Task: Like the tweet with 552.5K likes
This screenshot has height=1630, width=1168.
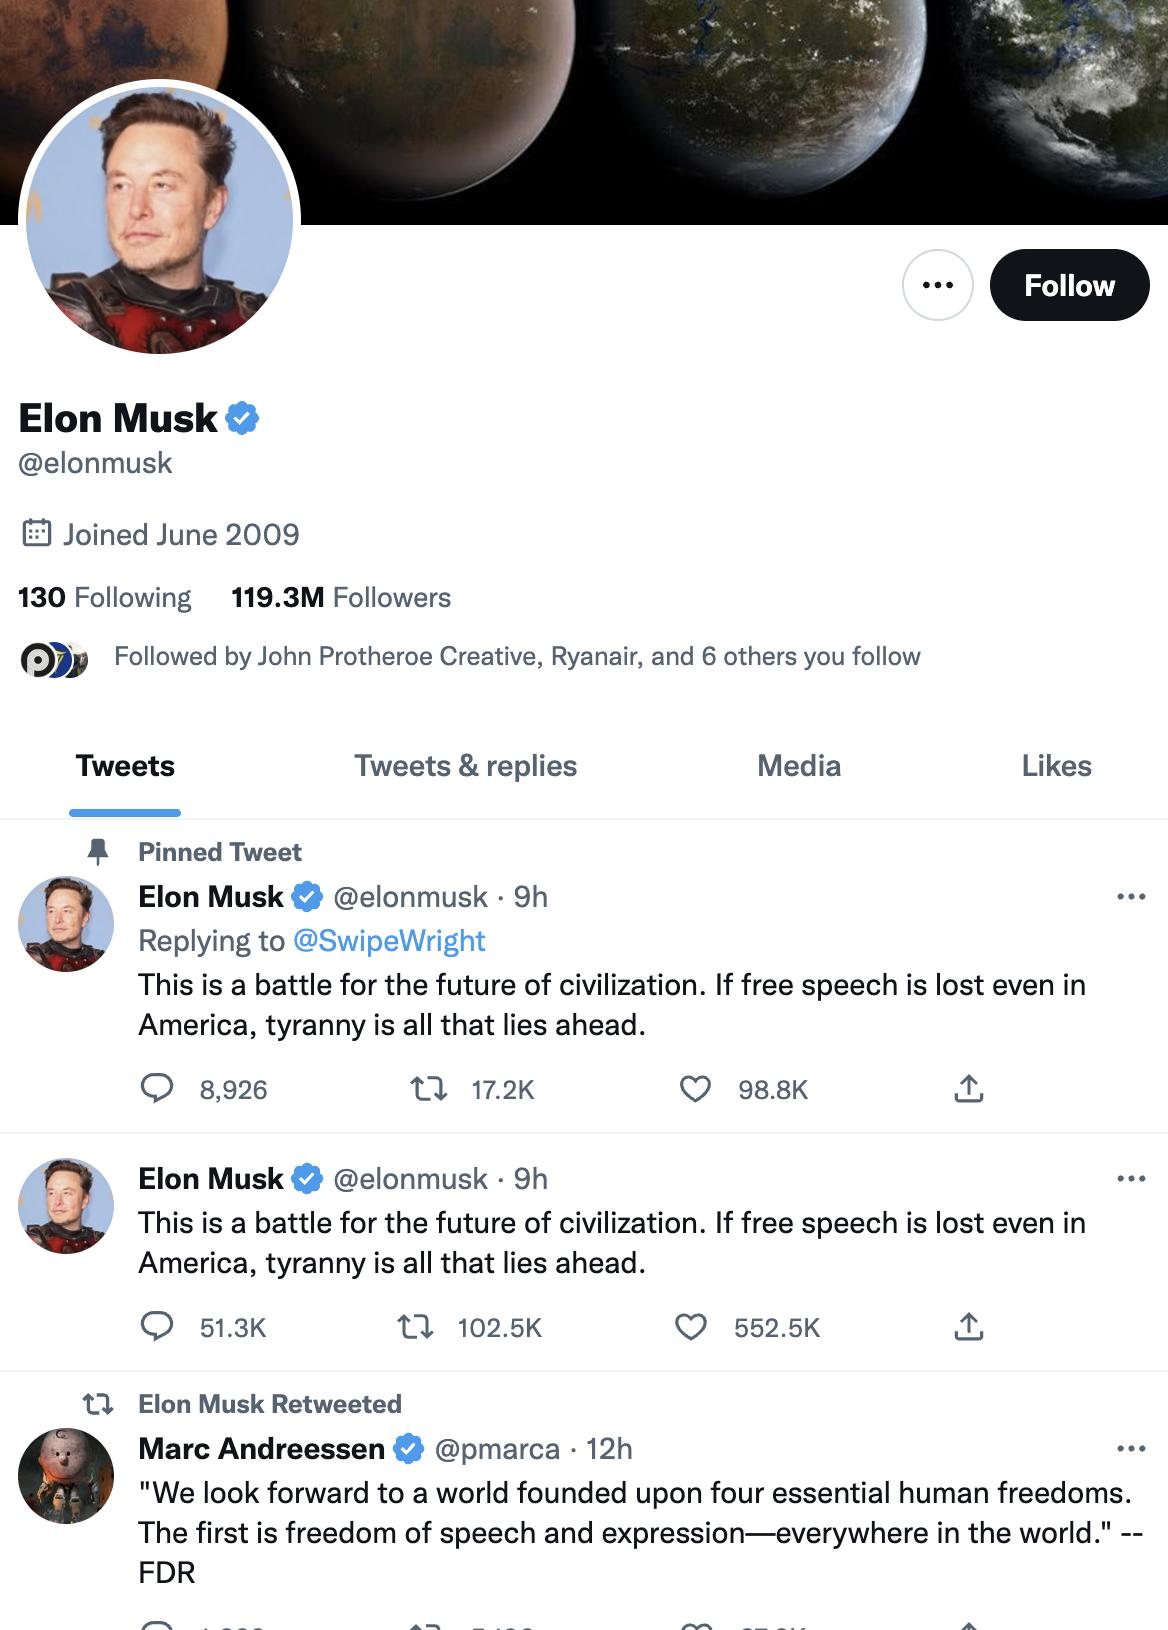Action: [691, 1327]
